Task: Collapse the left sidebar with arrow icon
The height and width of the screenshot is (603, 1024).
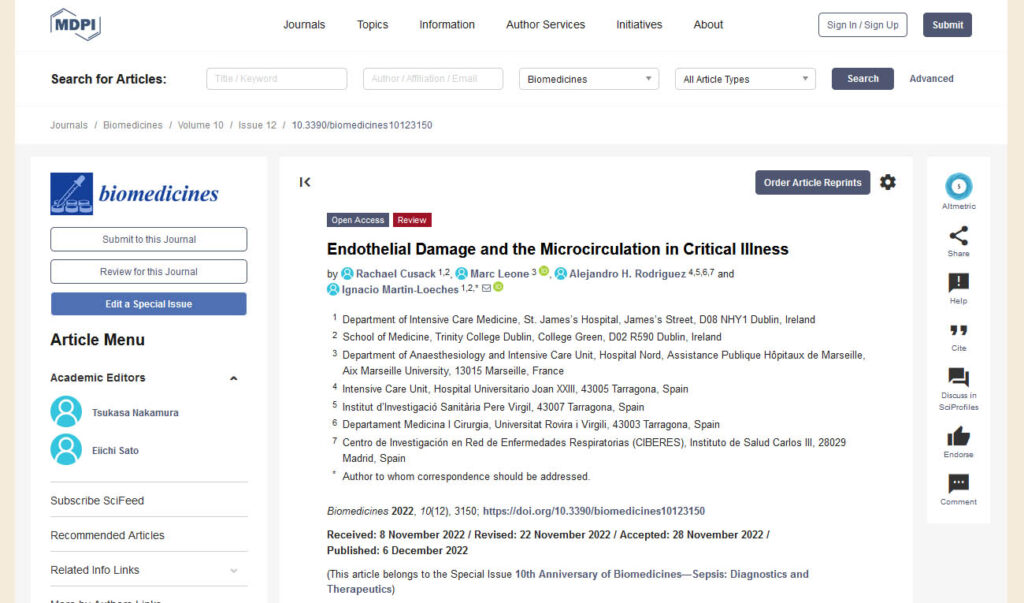Action: coord(305,182)
